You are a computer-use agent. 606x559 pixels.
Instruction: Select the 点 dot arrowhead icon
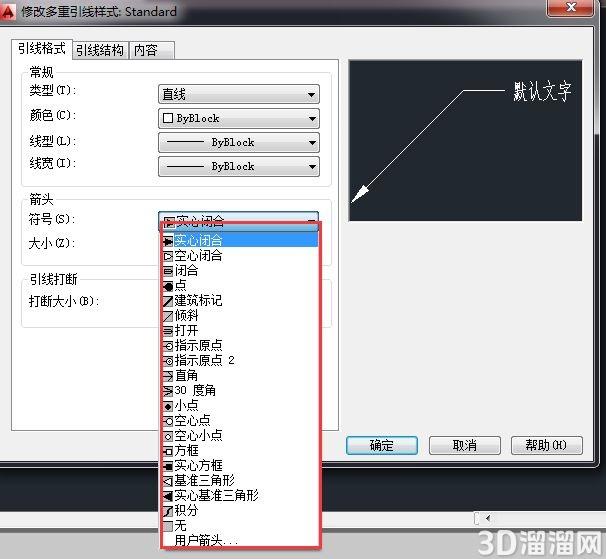tap(168, 286)
